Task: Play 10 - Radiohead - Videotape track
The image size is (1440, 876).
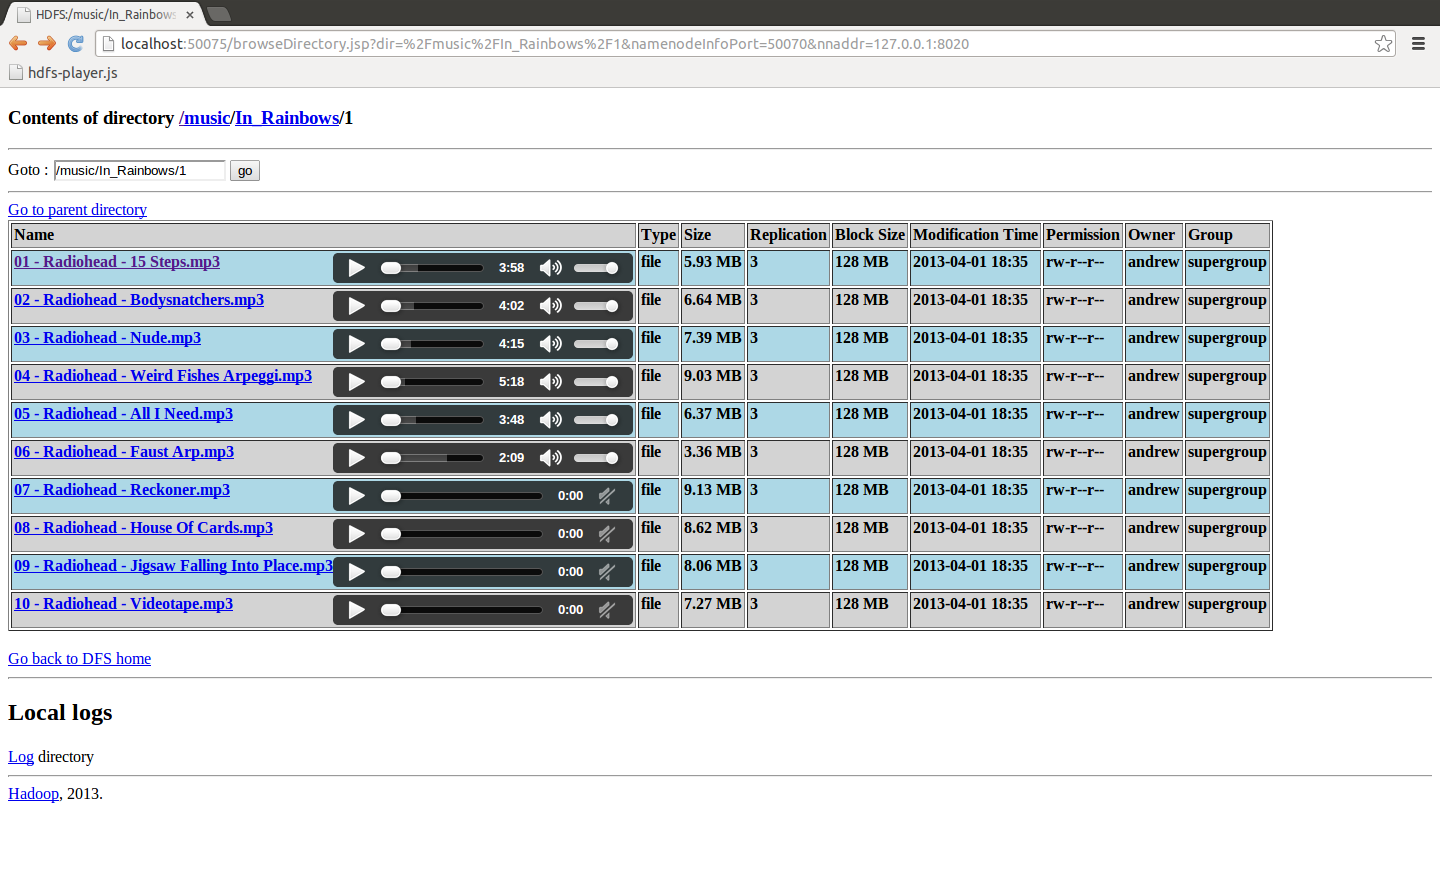Action: pyautogui.click(x=356, y=610)
